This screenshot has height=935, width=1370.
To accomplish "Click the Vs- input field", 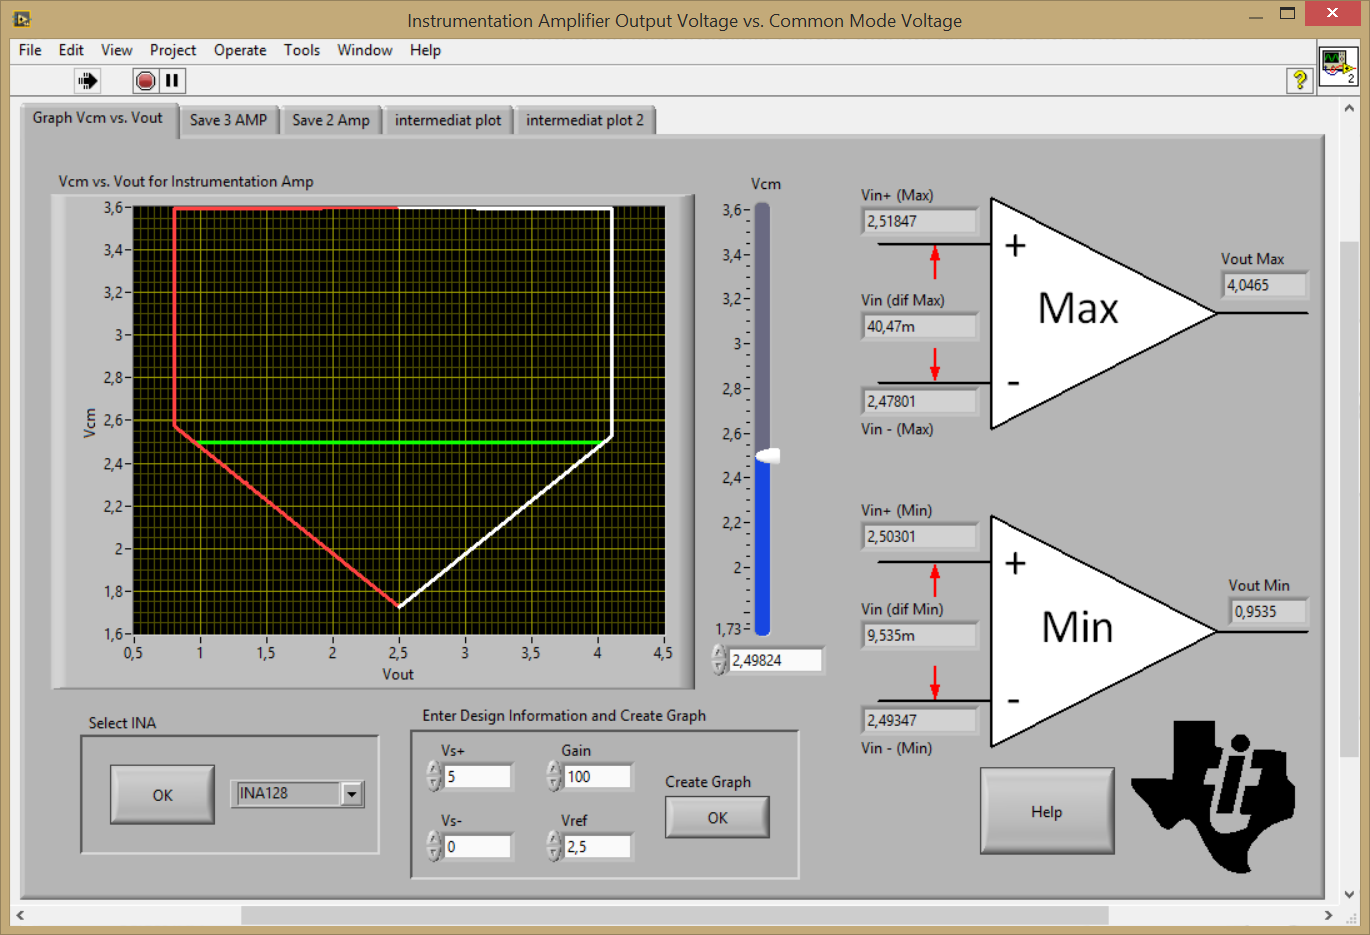I will click(478, 846).
